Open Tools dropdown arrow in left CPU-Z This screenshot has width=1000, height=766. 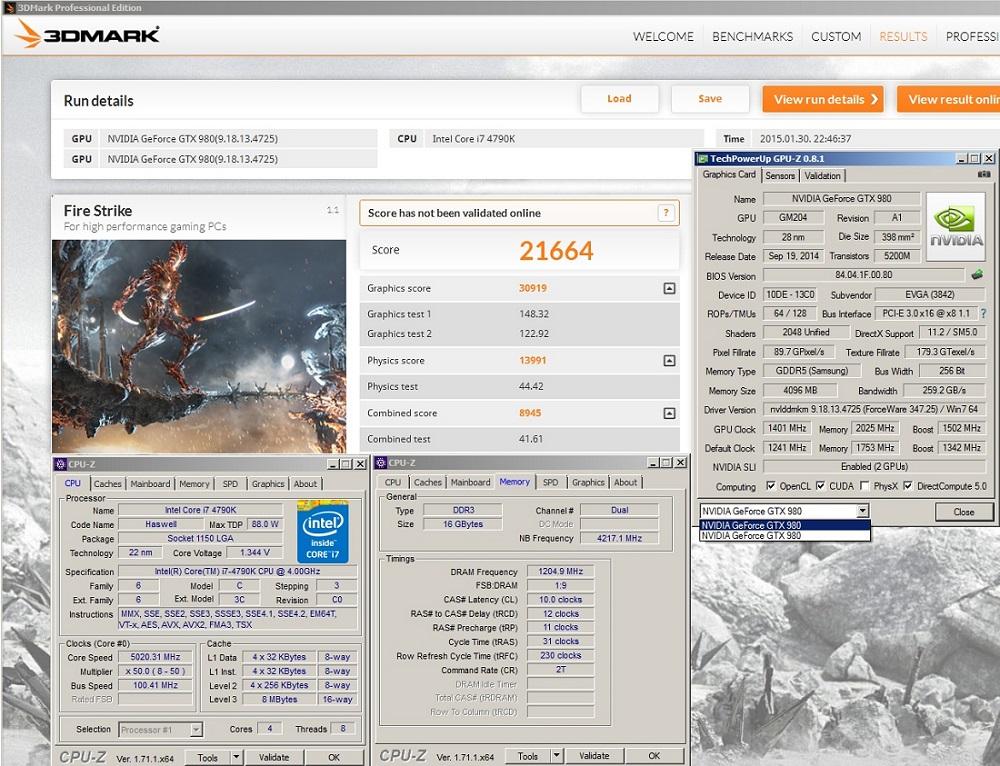point(236,757)
